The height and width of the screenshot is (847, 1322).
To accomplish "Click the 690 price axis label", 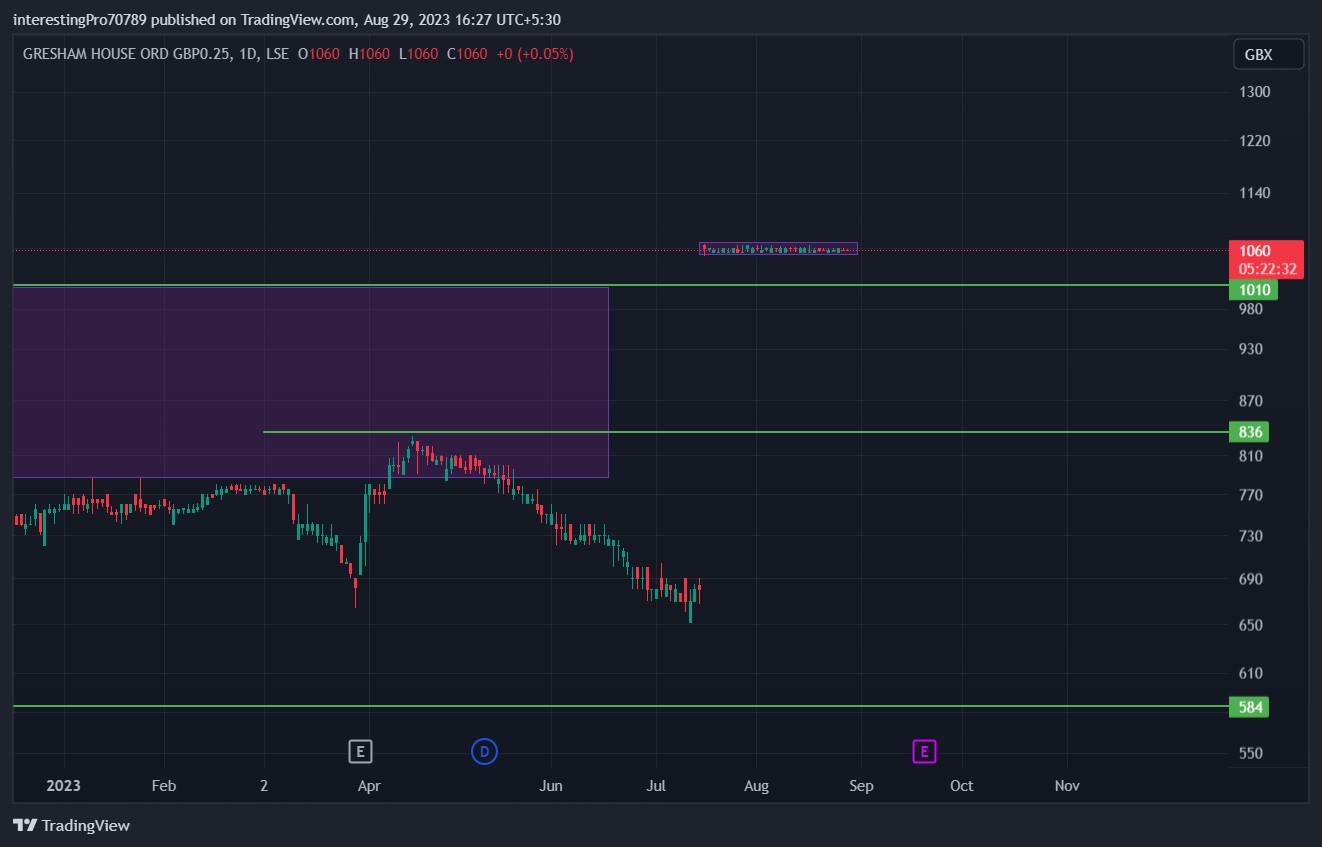I will [1251, 579].
